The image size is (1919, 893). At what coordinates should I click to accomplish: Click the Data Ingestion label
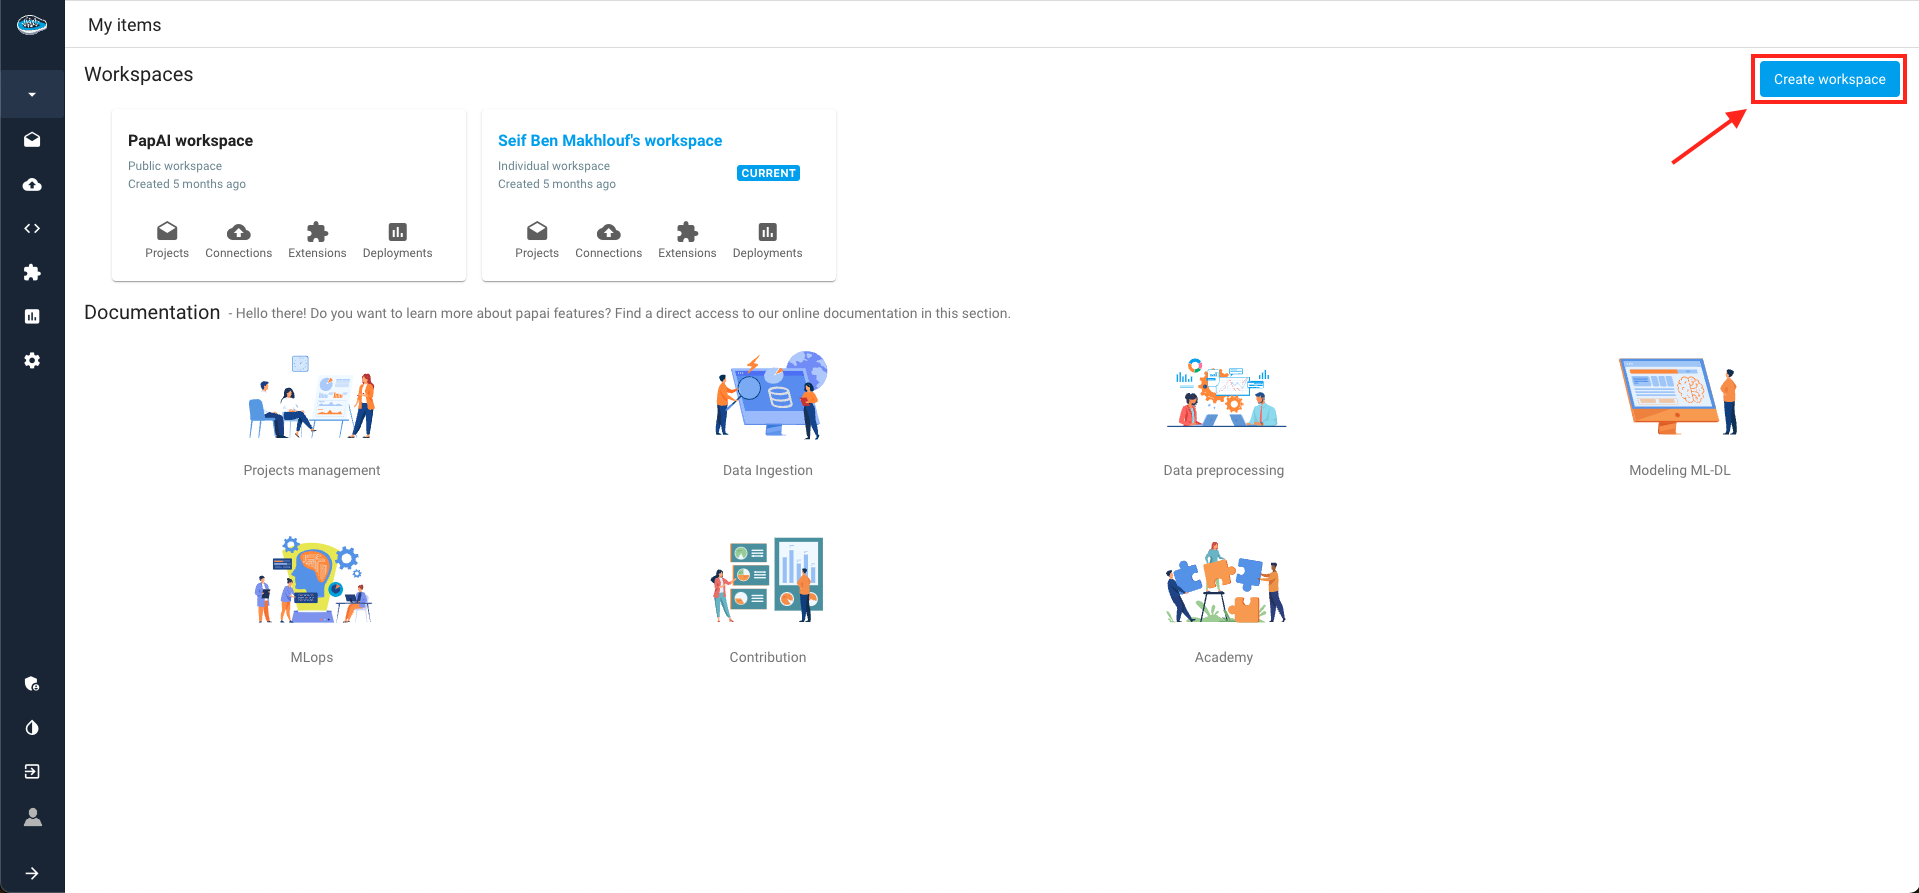click(768, 470)
